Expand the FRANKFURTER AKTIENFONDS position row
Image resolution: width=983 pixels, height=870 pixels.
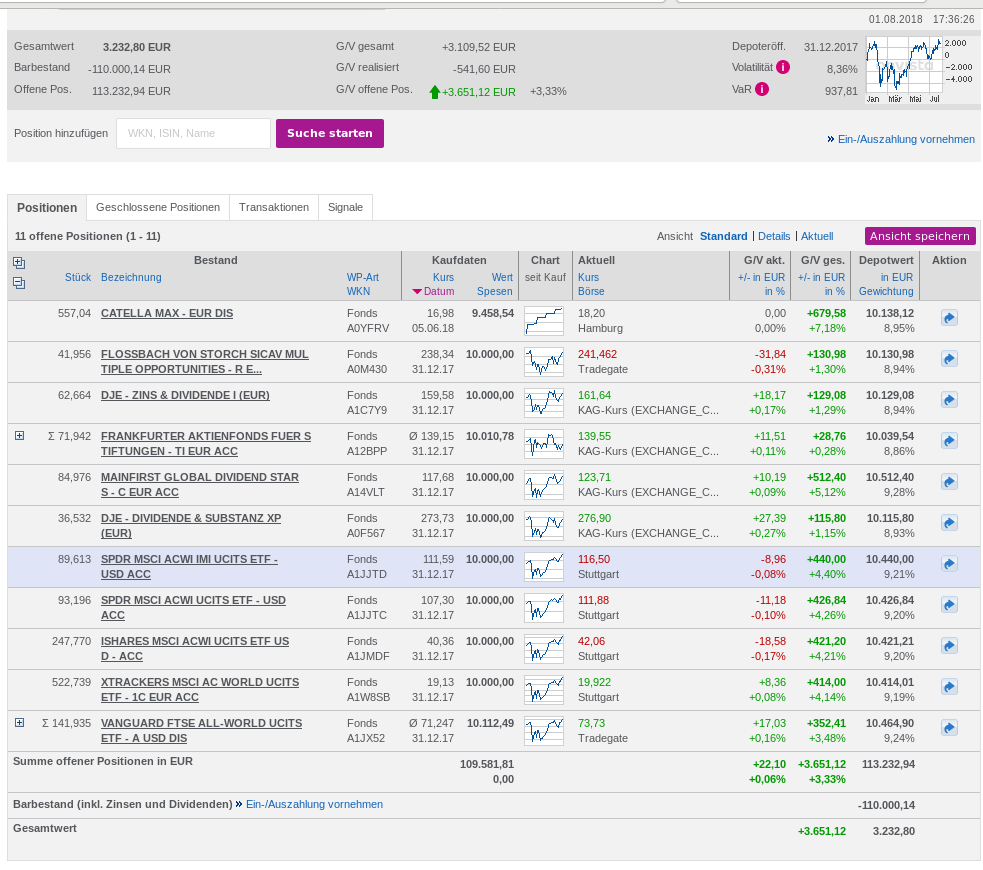(x=19, y=436)
